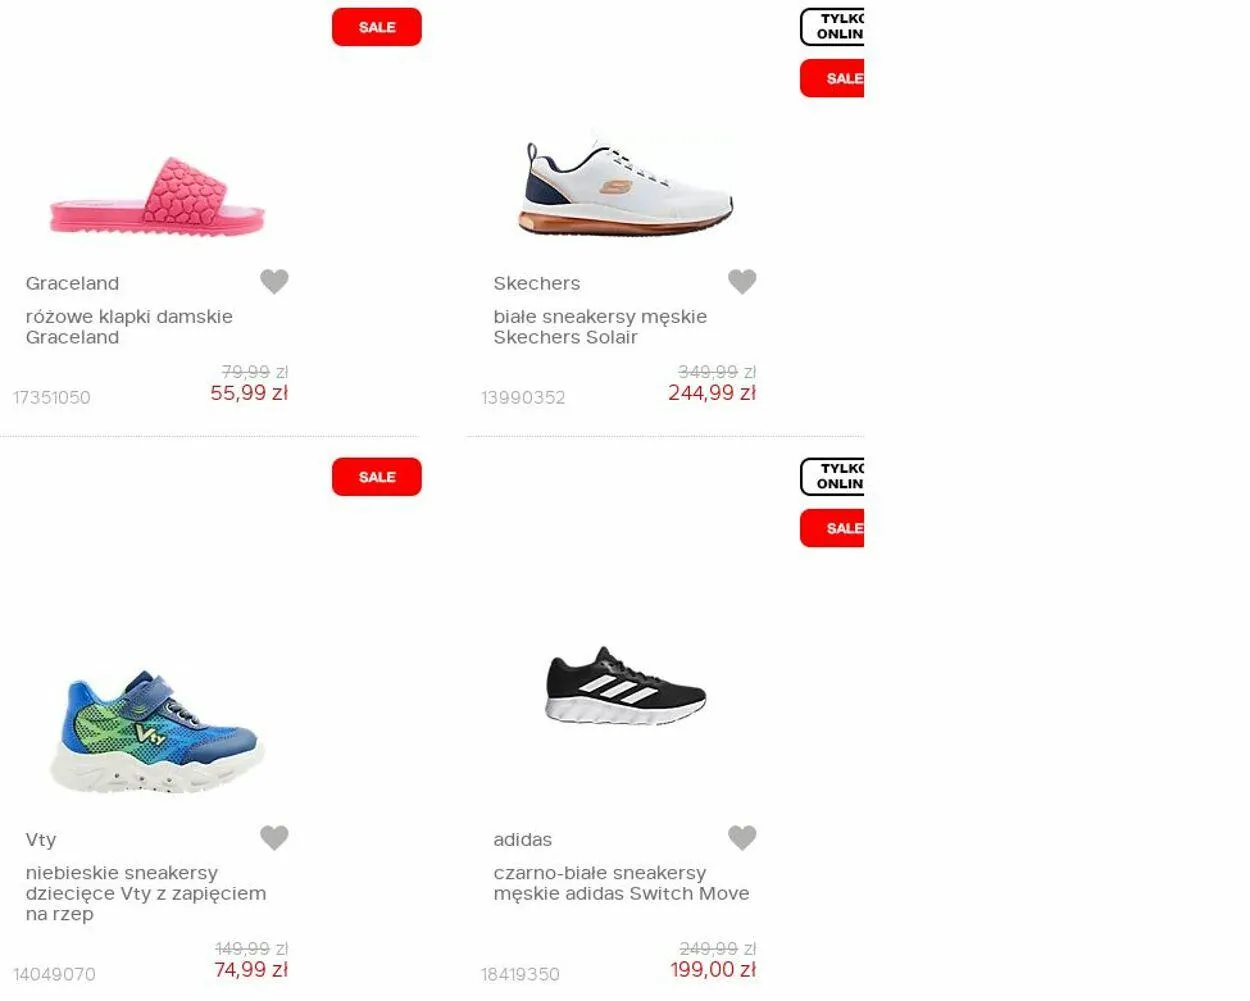The height and width of the screenshot is (1001, 1250).
Task: Toggle wishlist heart for Vty sneakers
Action: pos(274,838)
